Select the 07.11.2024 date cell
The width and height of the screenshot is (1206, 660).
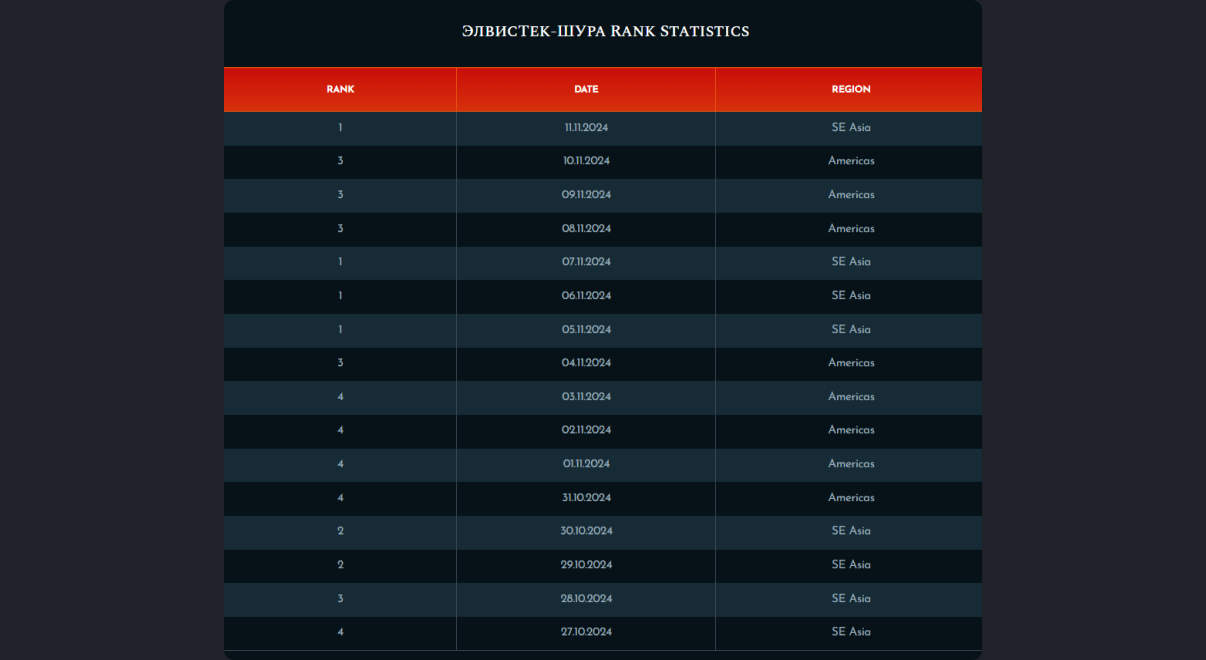coord(586,262)
